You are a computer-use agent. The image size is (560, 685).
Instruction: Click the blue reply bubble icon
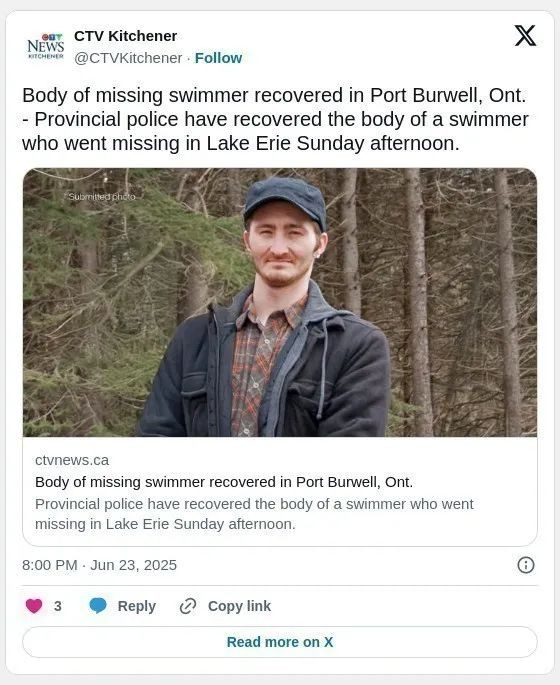pos(98,606)
